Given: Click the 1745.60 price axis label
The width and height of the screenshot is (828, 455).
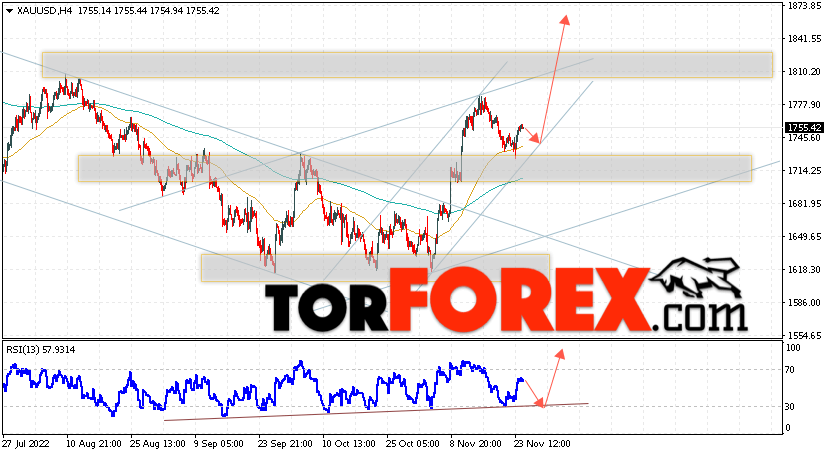Looking at the screenshot, I should click(804, 137).
